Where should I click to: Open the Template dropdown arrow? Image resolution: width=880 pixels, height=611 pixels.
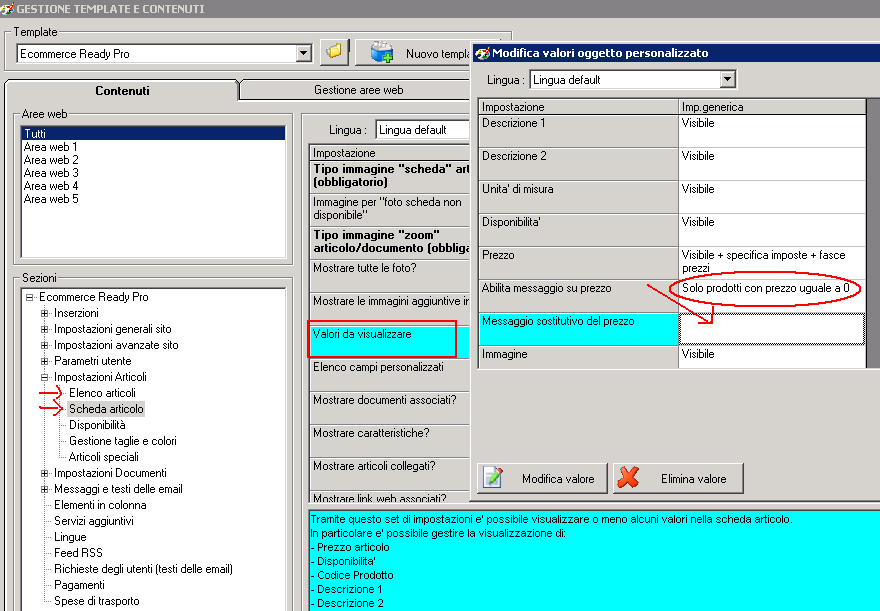point(304,53)
